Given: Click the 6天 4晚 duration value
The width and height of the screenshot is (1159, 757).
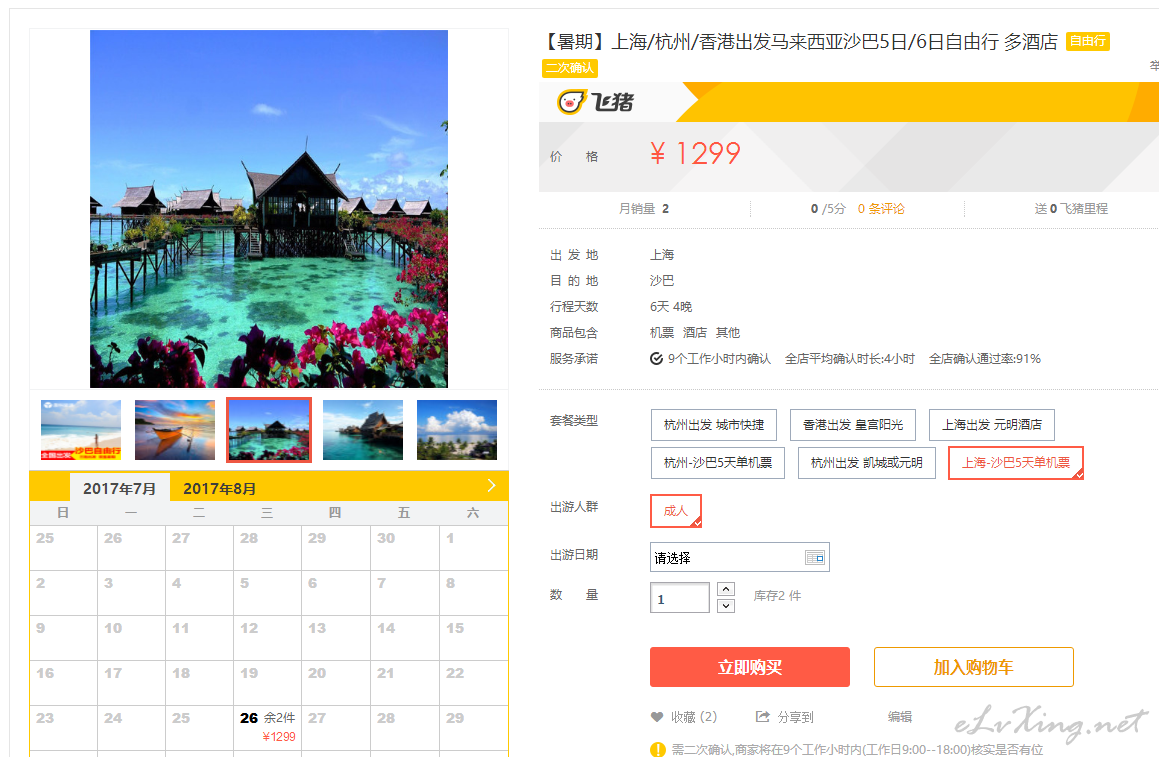Looking at the screenshot, I should (x=671, y=307).
